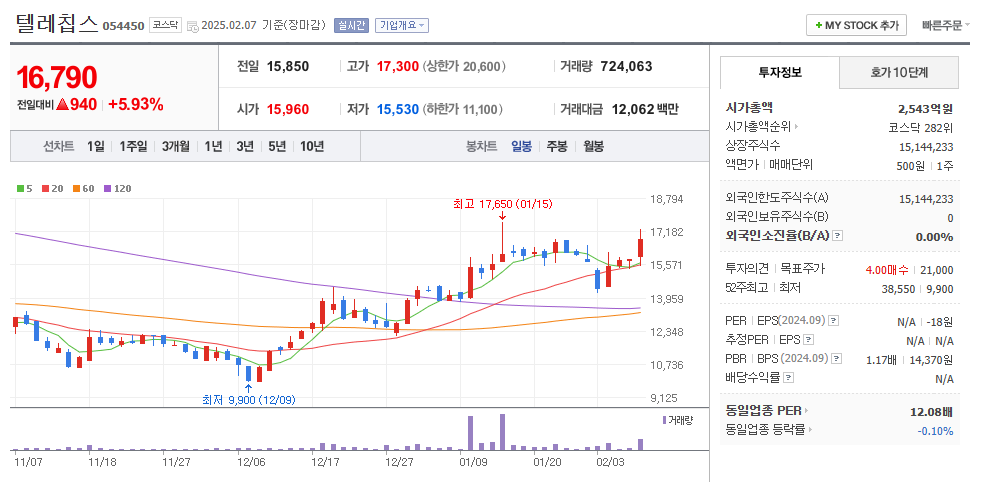Click the 동일업종 등락률 link
997x482 pixels.
click(x=766, y=430)
